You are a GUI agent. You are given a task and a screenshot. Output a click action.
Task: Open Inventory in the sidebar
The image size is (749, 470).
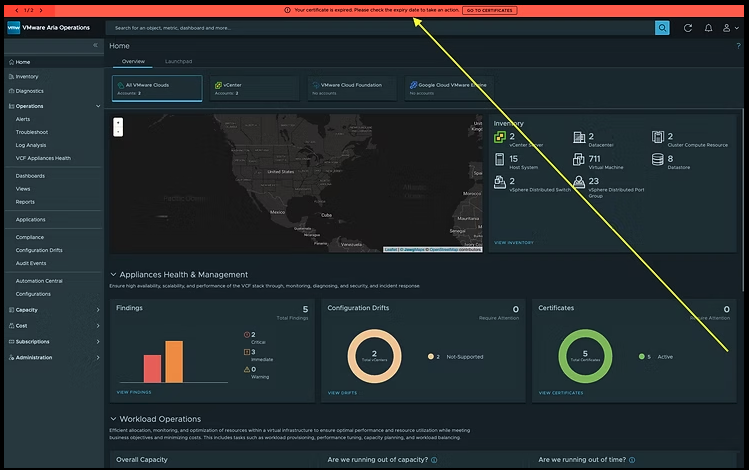tap(27, 76)
